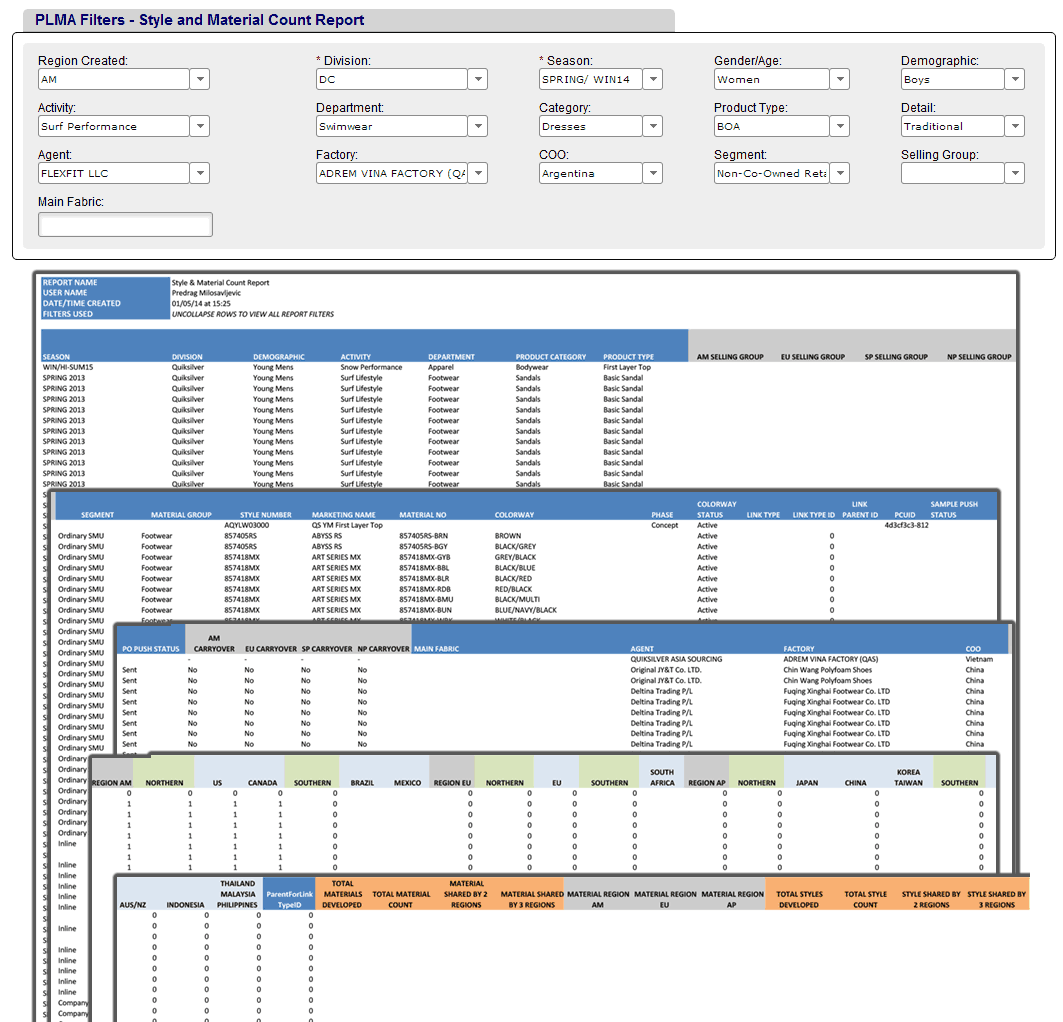Screen dimensions: 1063x1022
Task: Click the ParentForLink TypeID column header
Action: [289, 900]
